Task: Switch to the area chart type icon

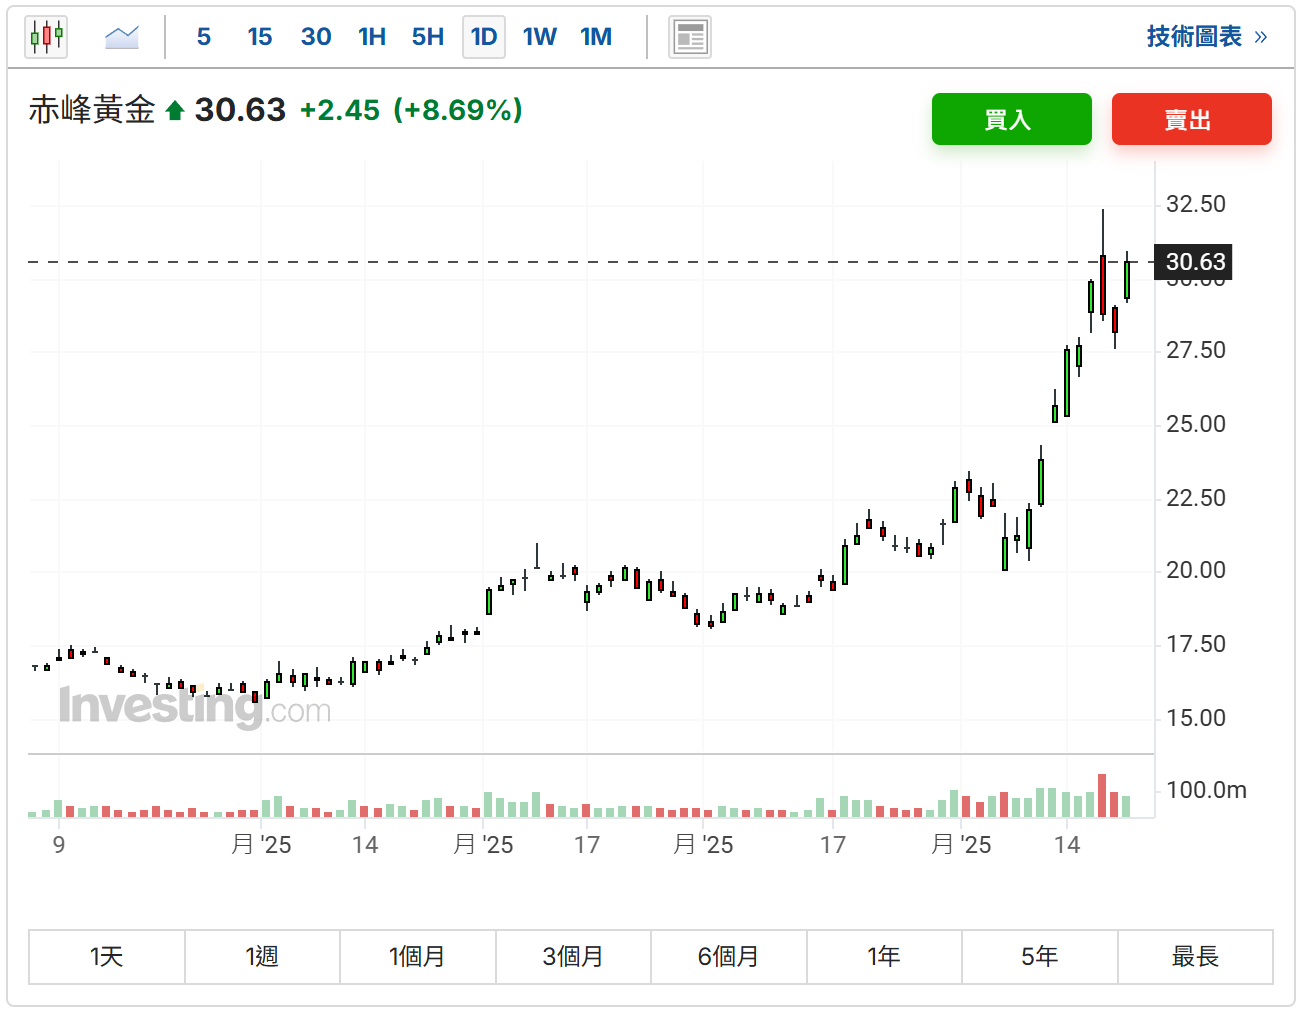Action: 122,37
